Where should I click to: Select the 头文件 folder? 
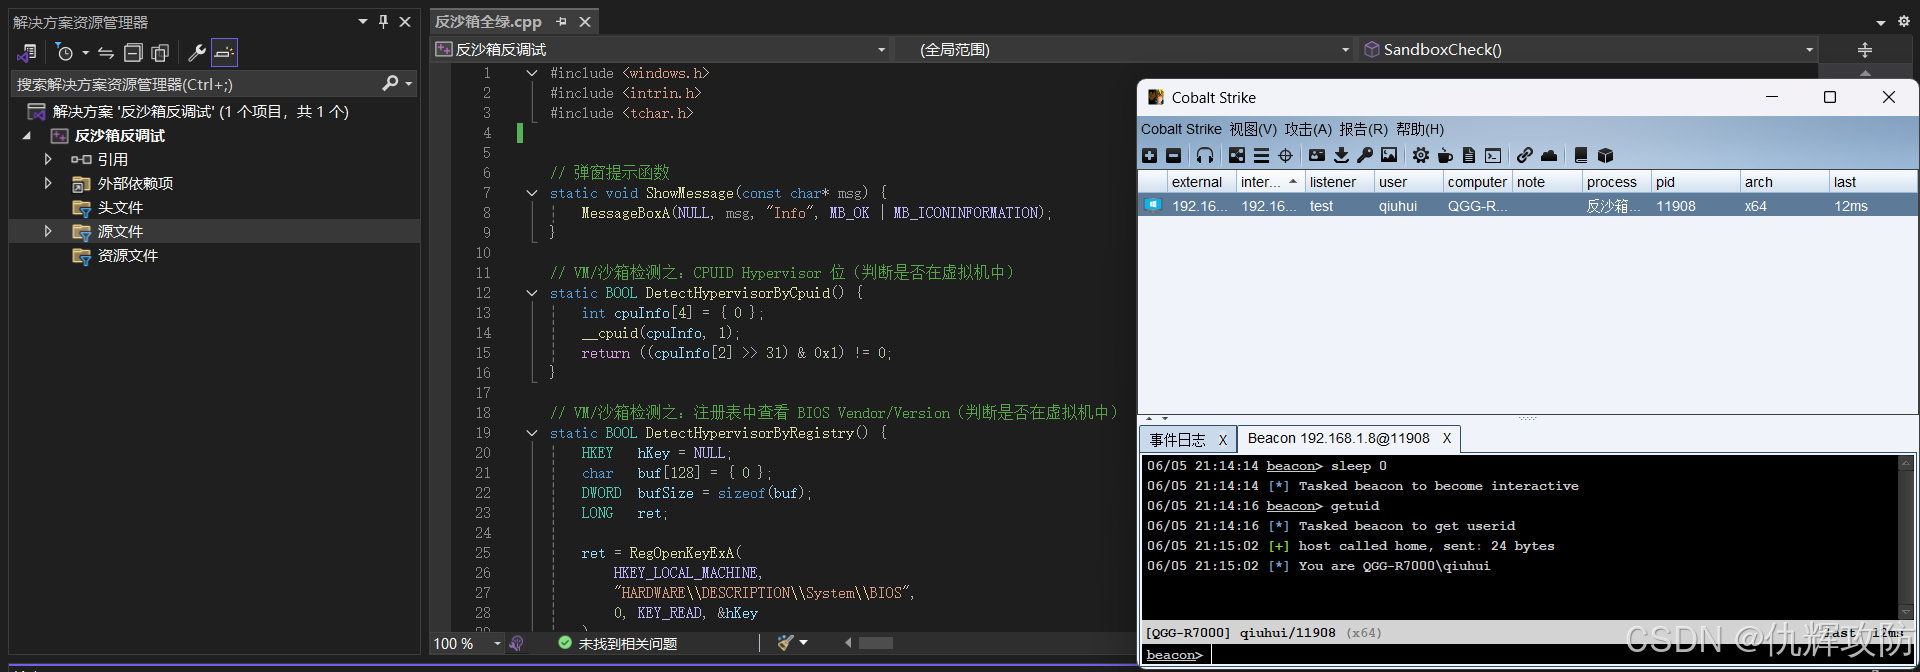[x=120, y=207]
